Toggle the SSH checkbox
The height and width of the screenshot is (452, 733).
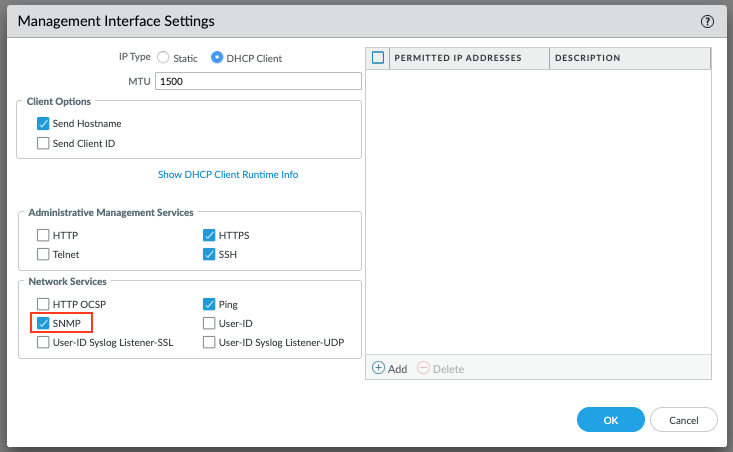(x=209, y=254)
